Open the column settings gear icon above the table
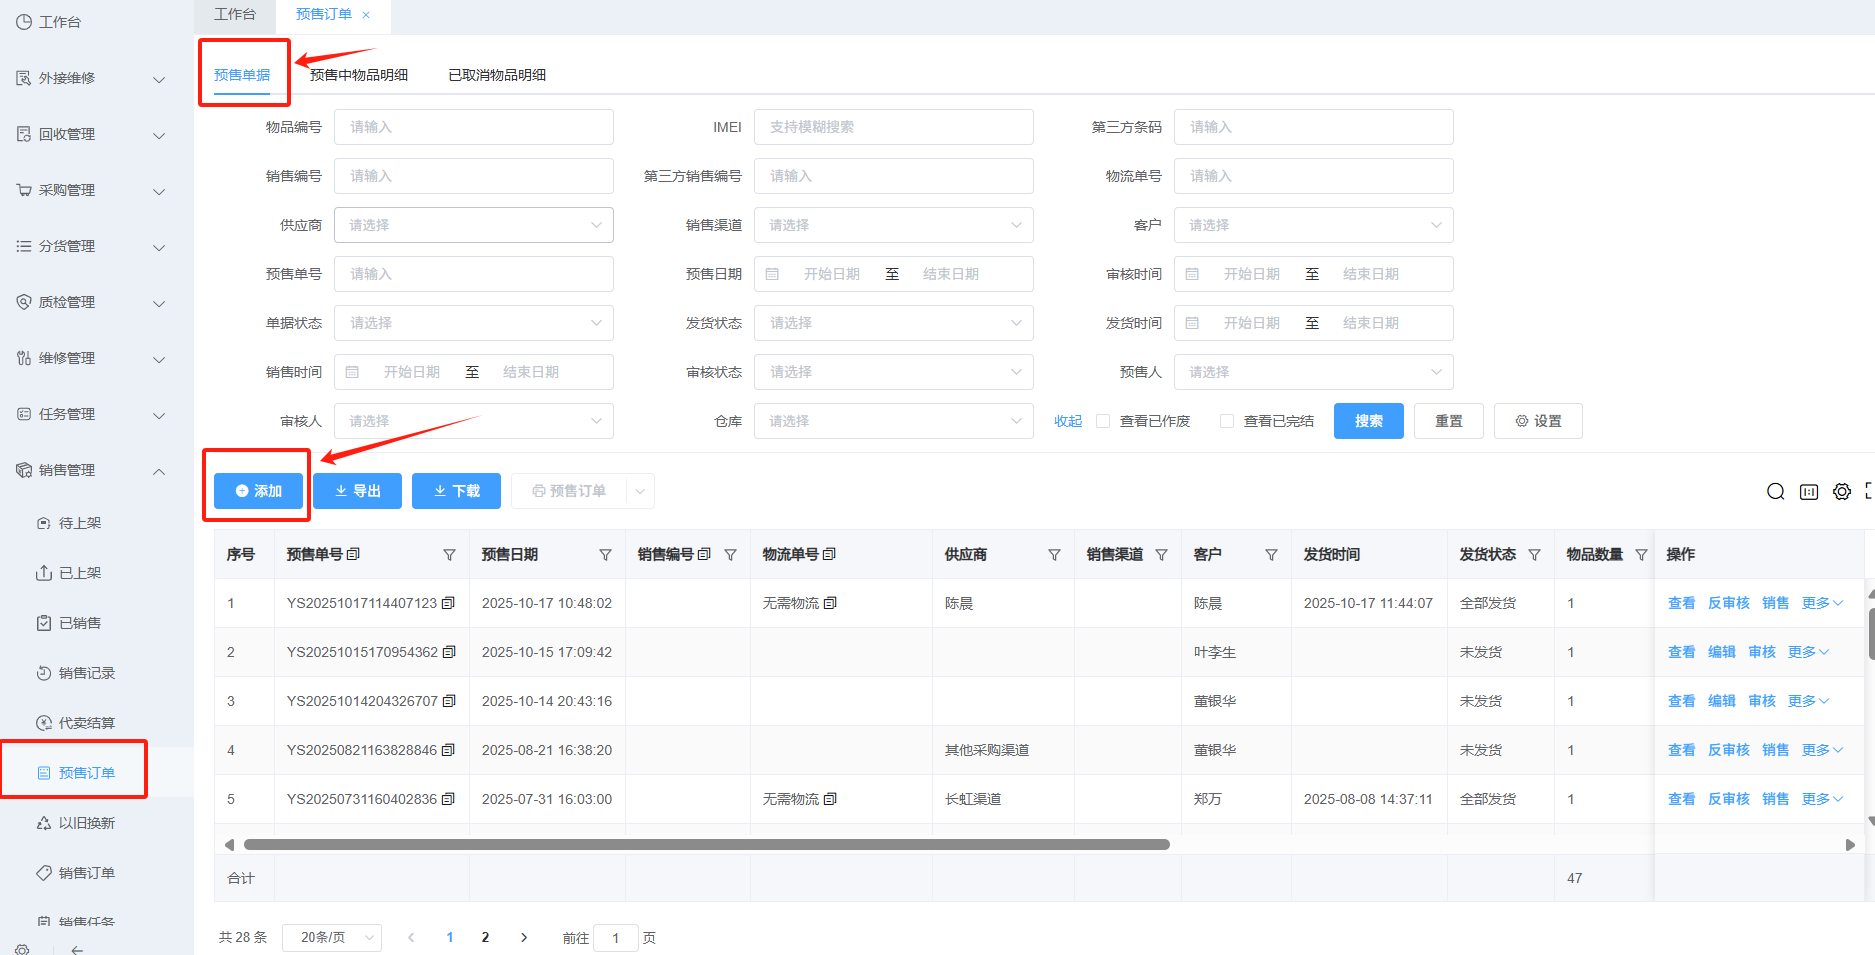Viewport: 1875px width, 955px height. (x=1841, y=491)
